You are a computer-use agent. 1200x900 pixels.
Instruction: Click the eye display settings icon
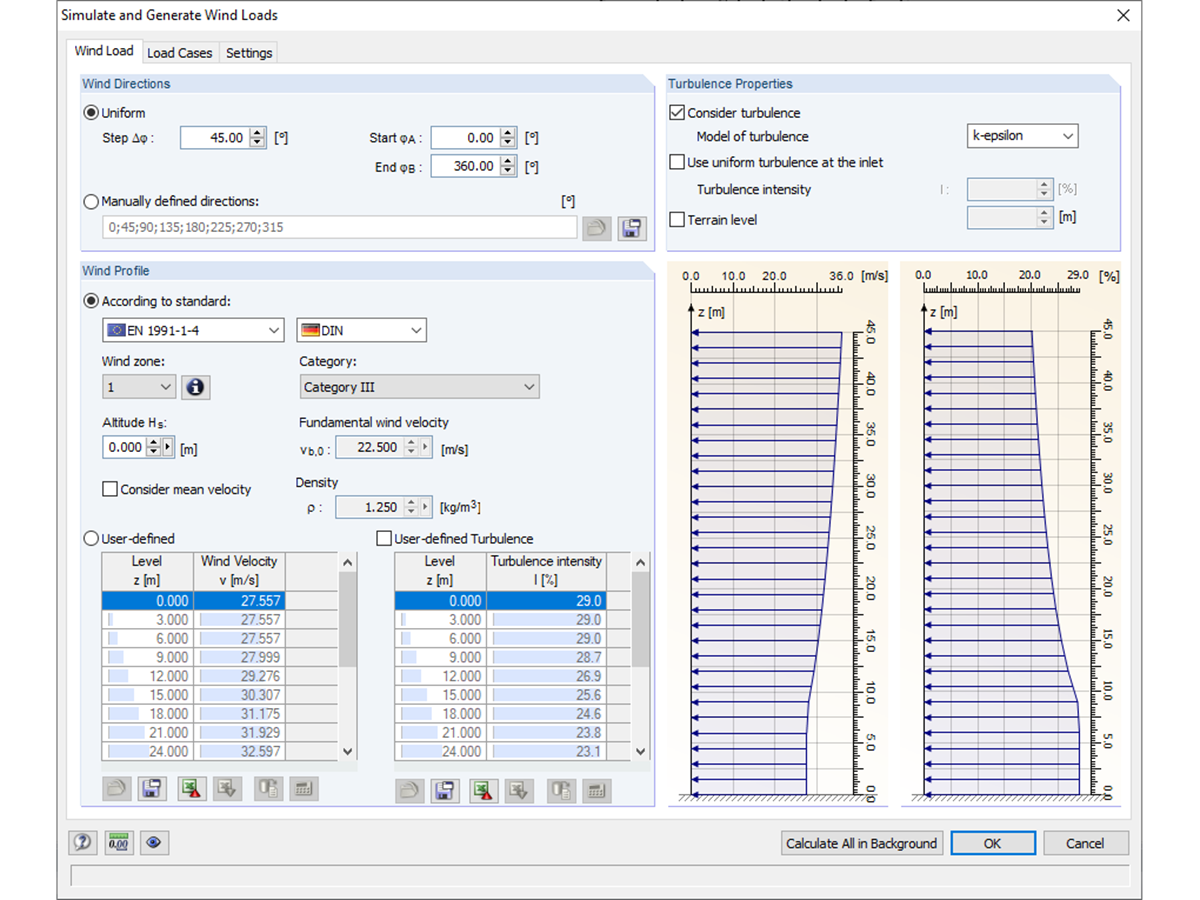[154, 843]
